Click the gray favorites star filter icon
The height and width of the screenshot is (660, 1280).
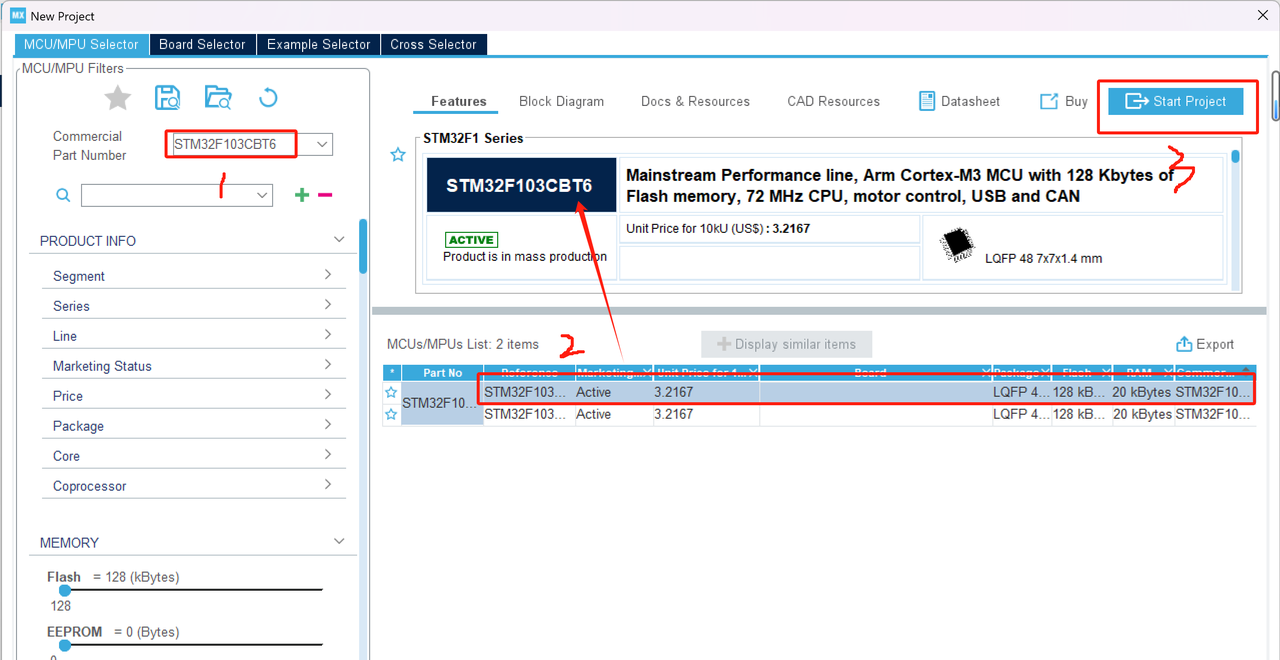[x=118, y=98]
